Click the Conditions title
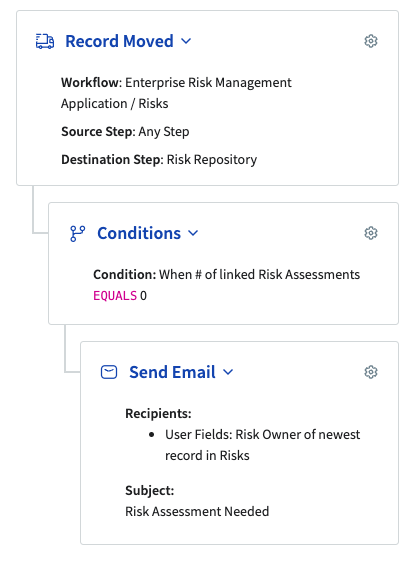 tap(139, 233)
